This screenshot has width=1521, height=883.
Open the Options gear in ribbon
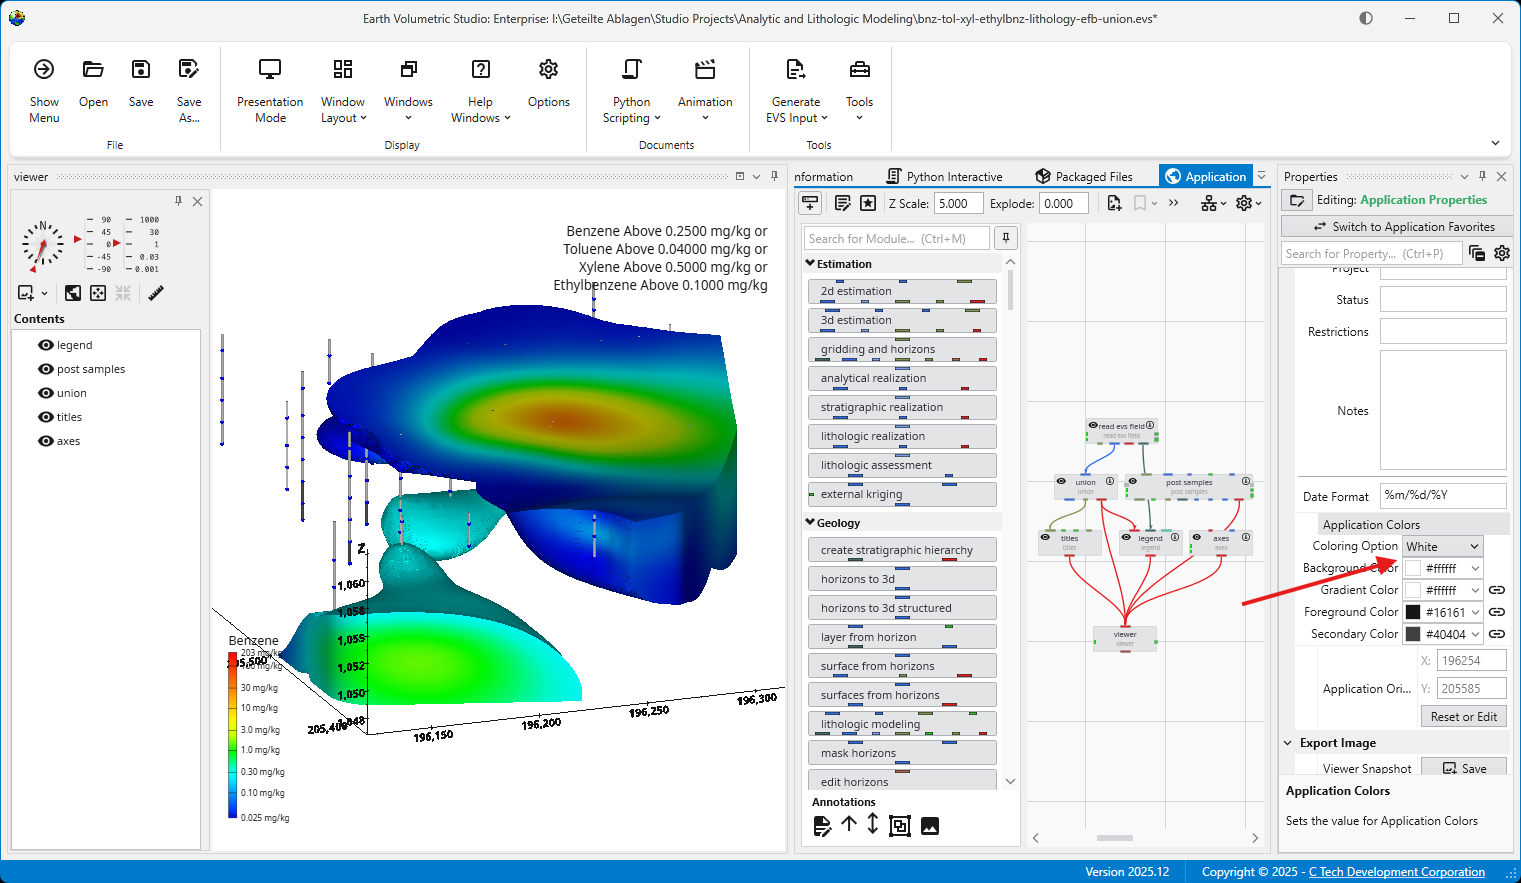548,70
